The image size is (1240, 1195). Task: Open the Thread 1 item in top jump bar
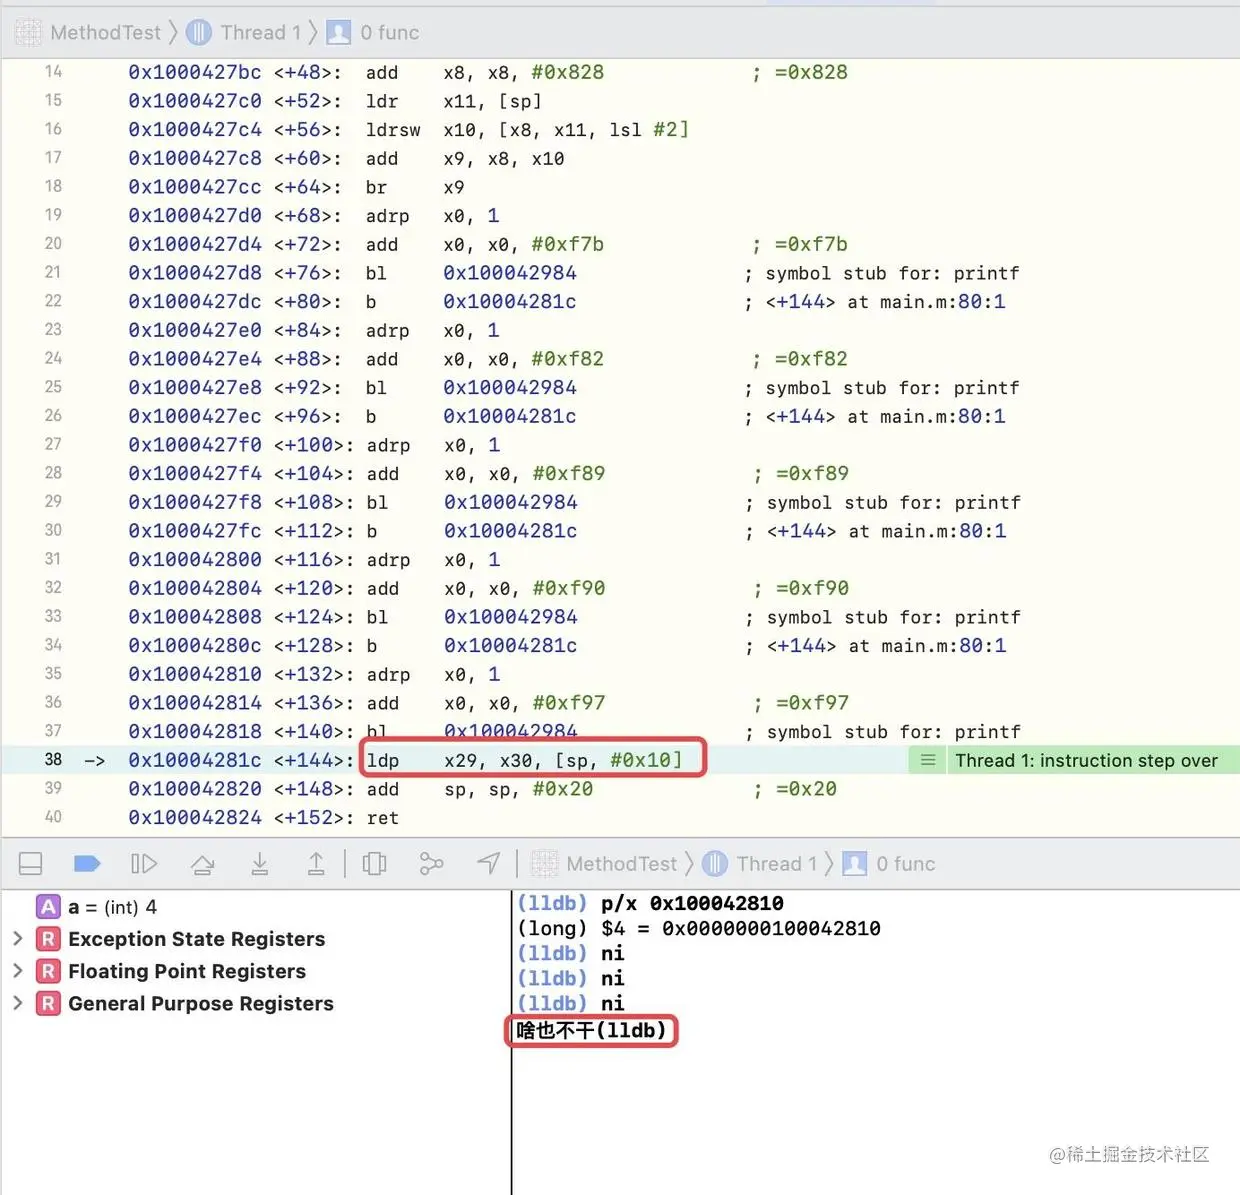point(260,33)
